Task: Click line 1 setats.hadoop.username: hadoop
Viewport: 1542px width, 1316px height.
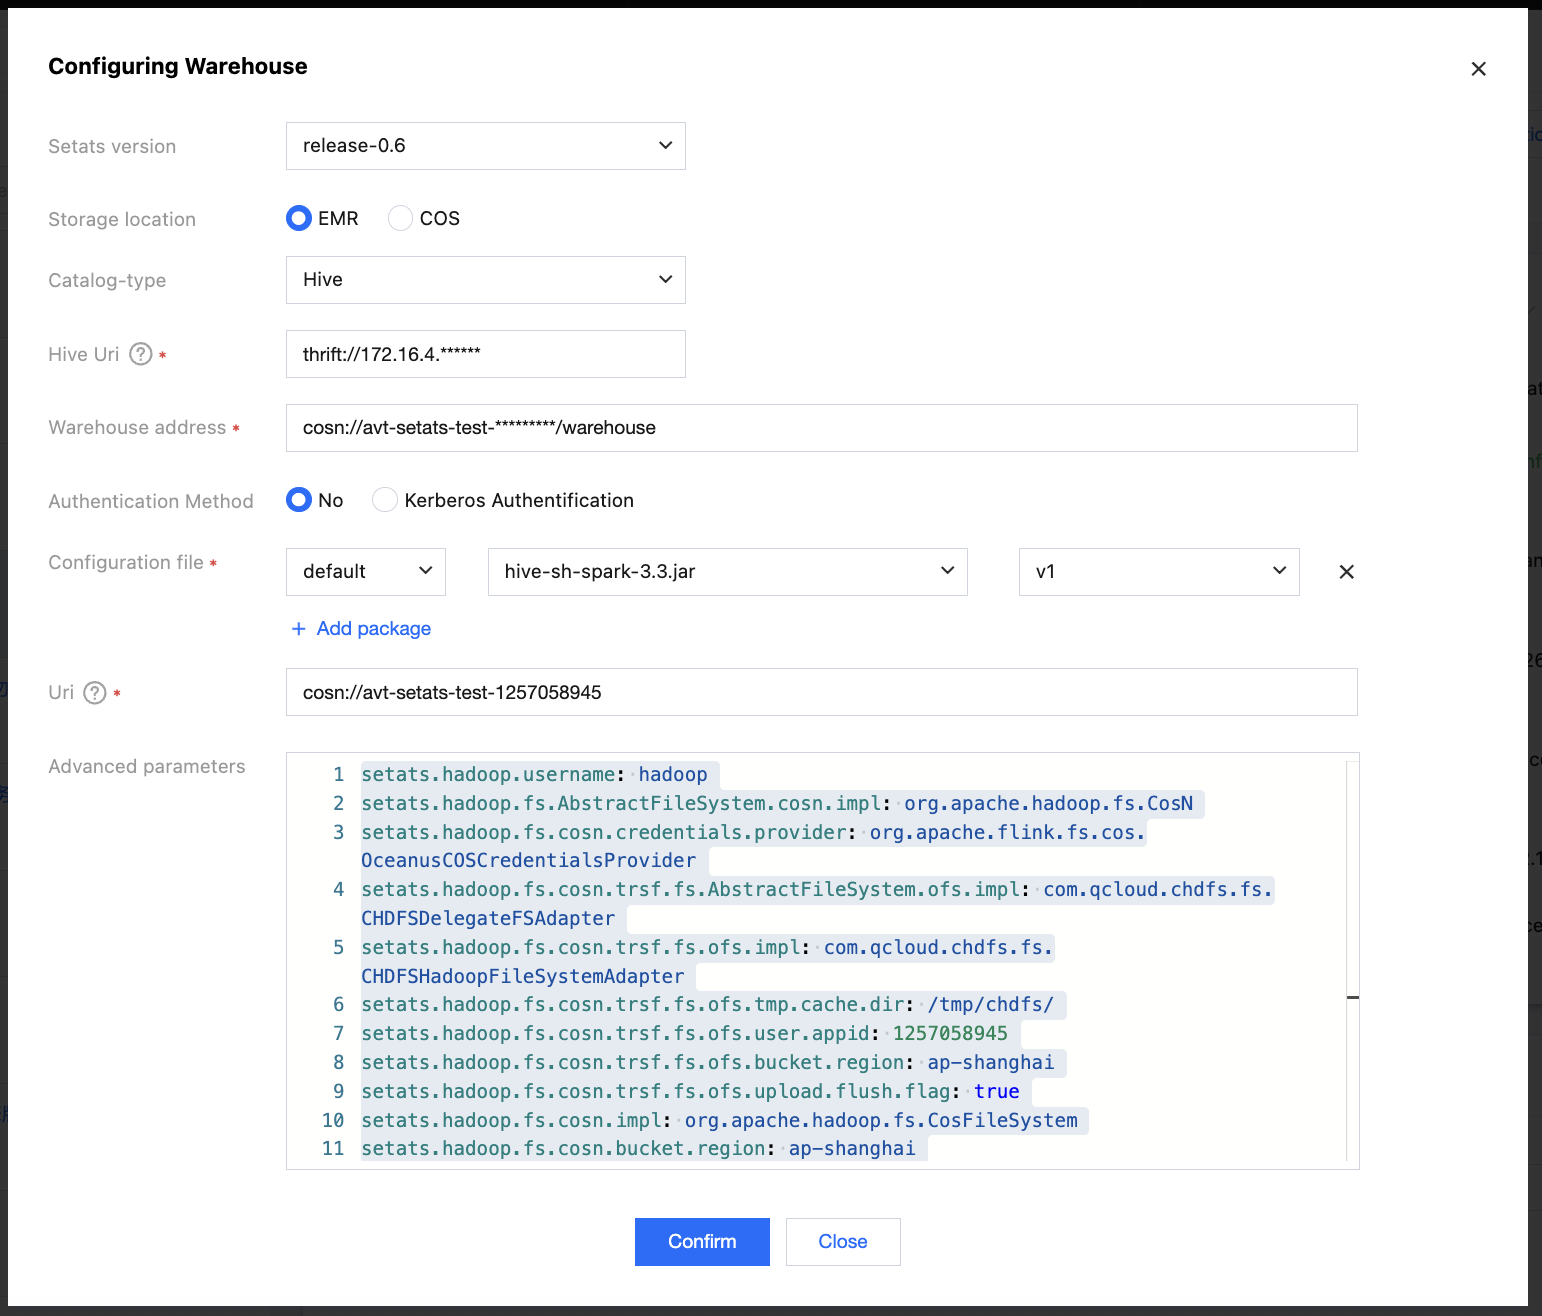Action: point(534,775)
